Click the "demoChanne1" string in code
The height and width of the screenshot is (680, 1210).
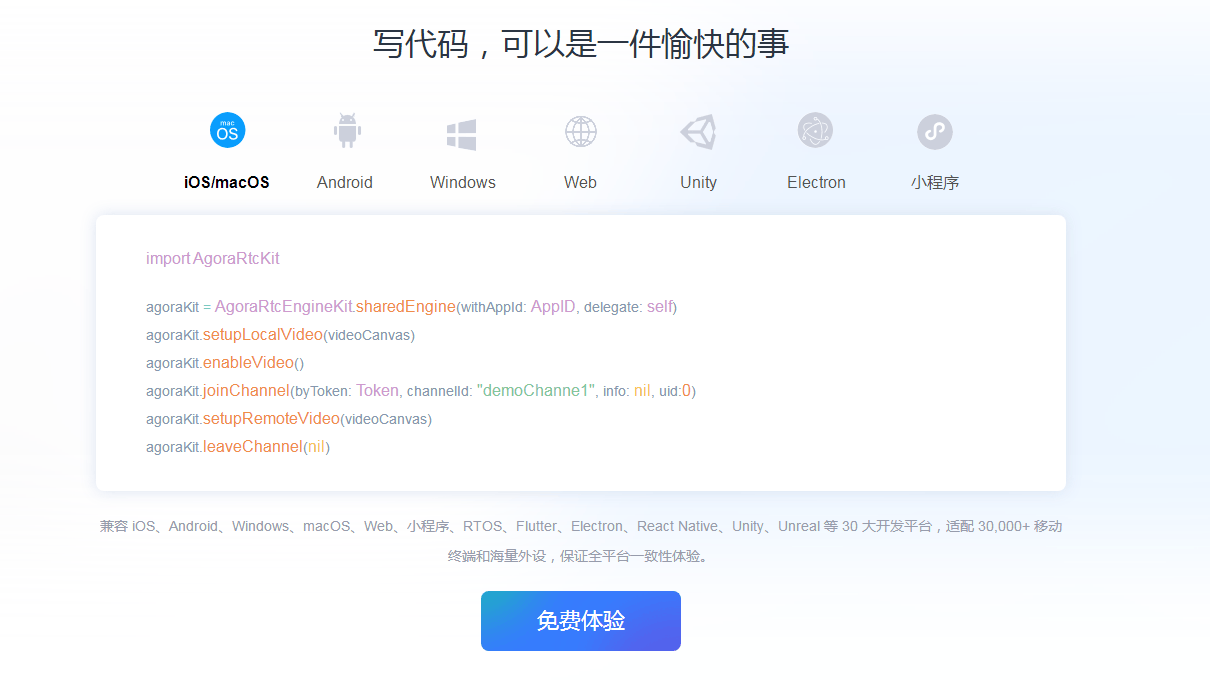(x=536, y=390)
